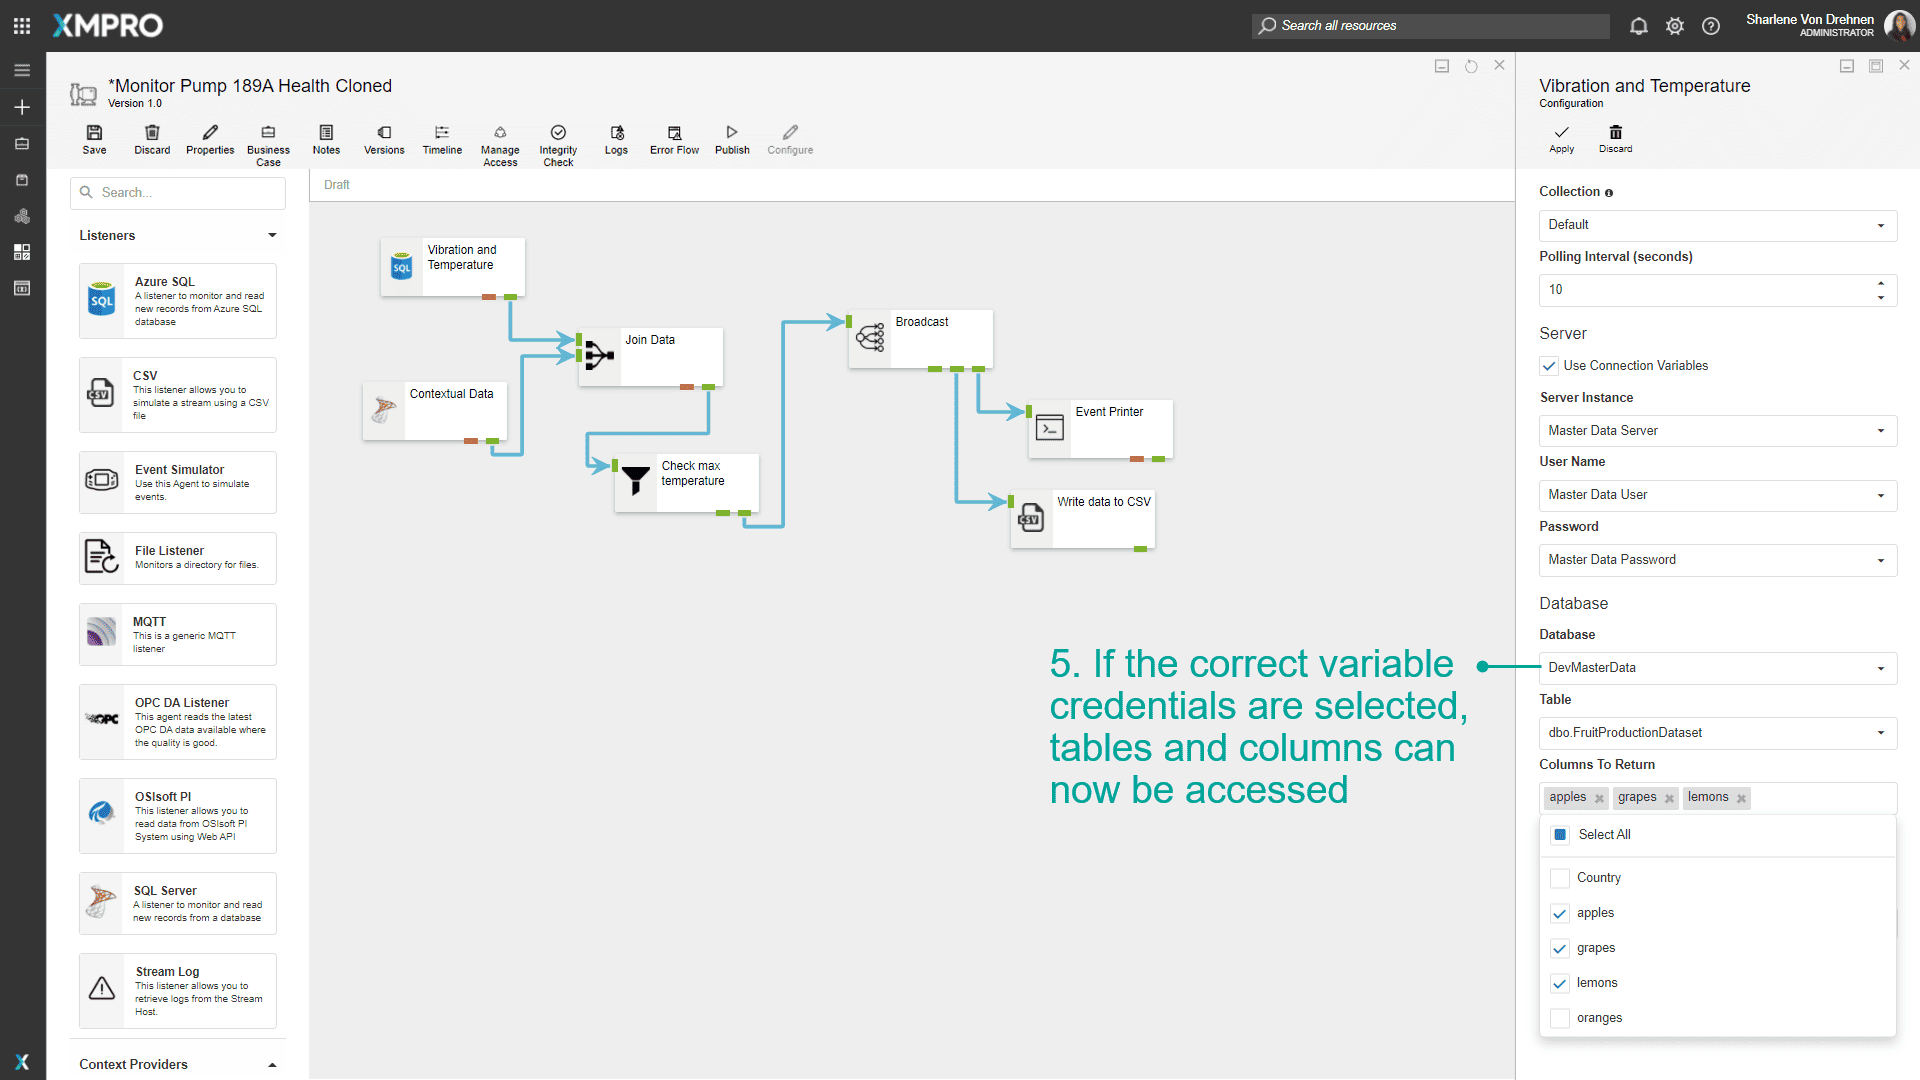The height and width of the screenshot is (1080, 1920).
Task: Uncheck the grapes column option
Action: click(1559, 948)
